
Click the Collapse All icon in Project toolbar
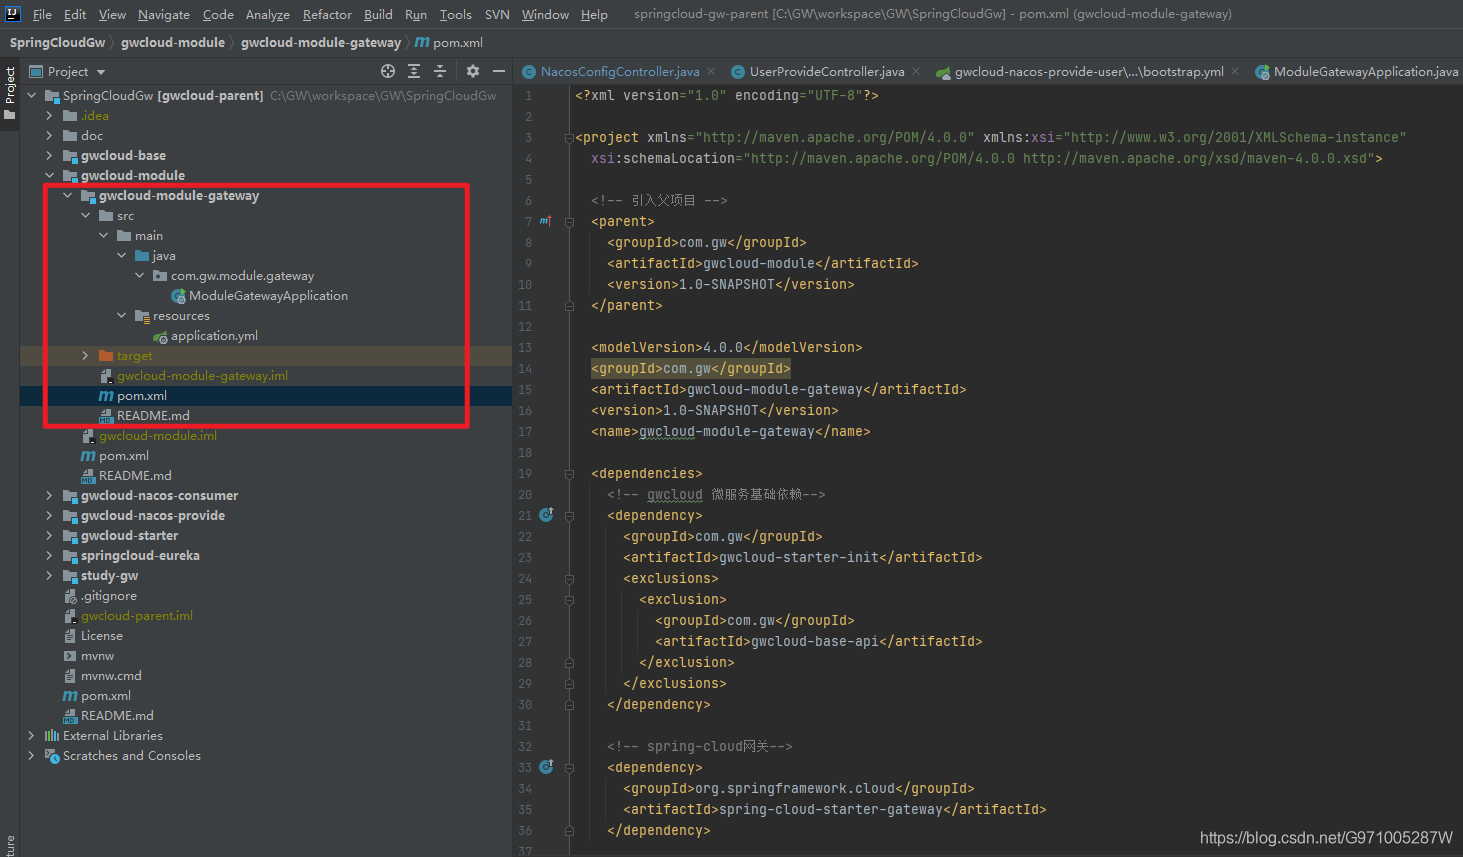click(x=440, y=71)
